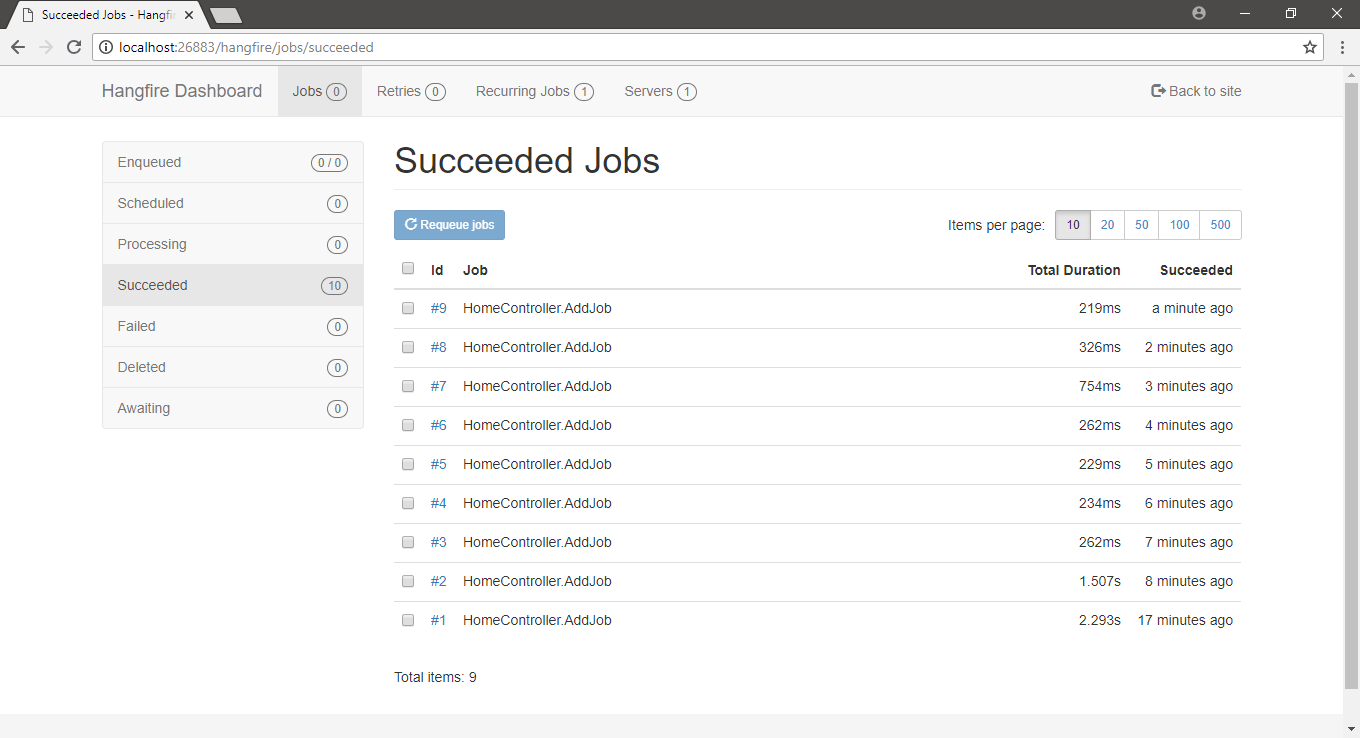1360x738 pixels.
Task: Open the Jobs tab in navbar
Action: (319, 91)
